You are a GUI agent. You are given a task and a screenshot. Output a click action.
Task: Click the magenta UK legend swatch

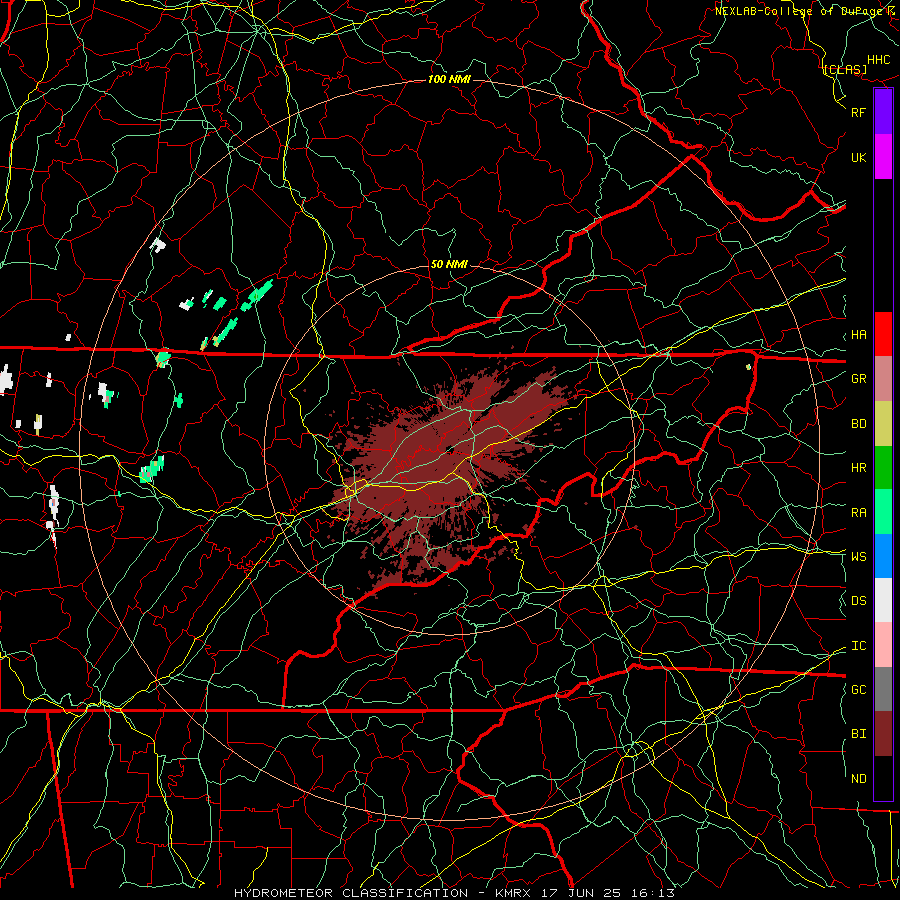click(x=883, y=157)
